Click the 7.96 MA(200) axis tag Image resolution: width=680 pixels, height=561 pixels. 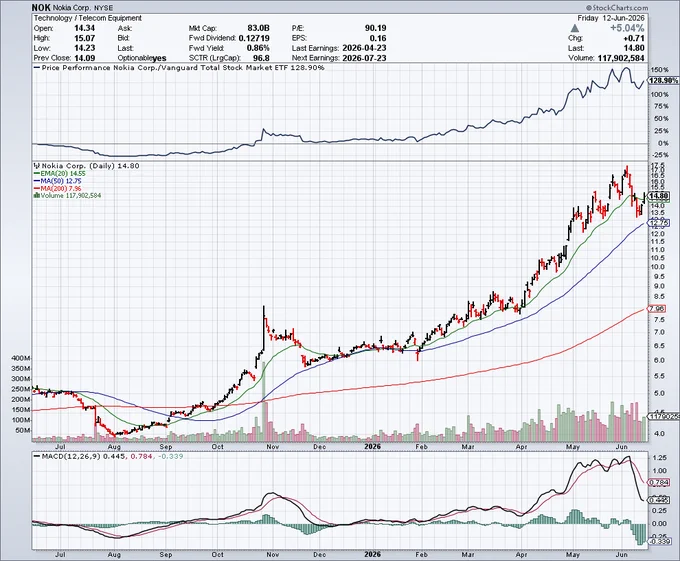click(657, 309)
